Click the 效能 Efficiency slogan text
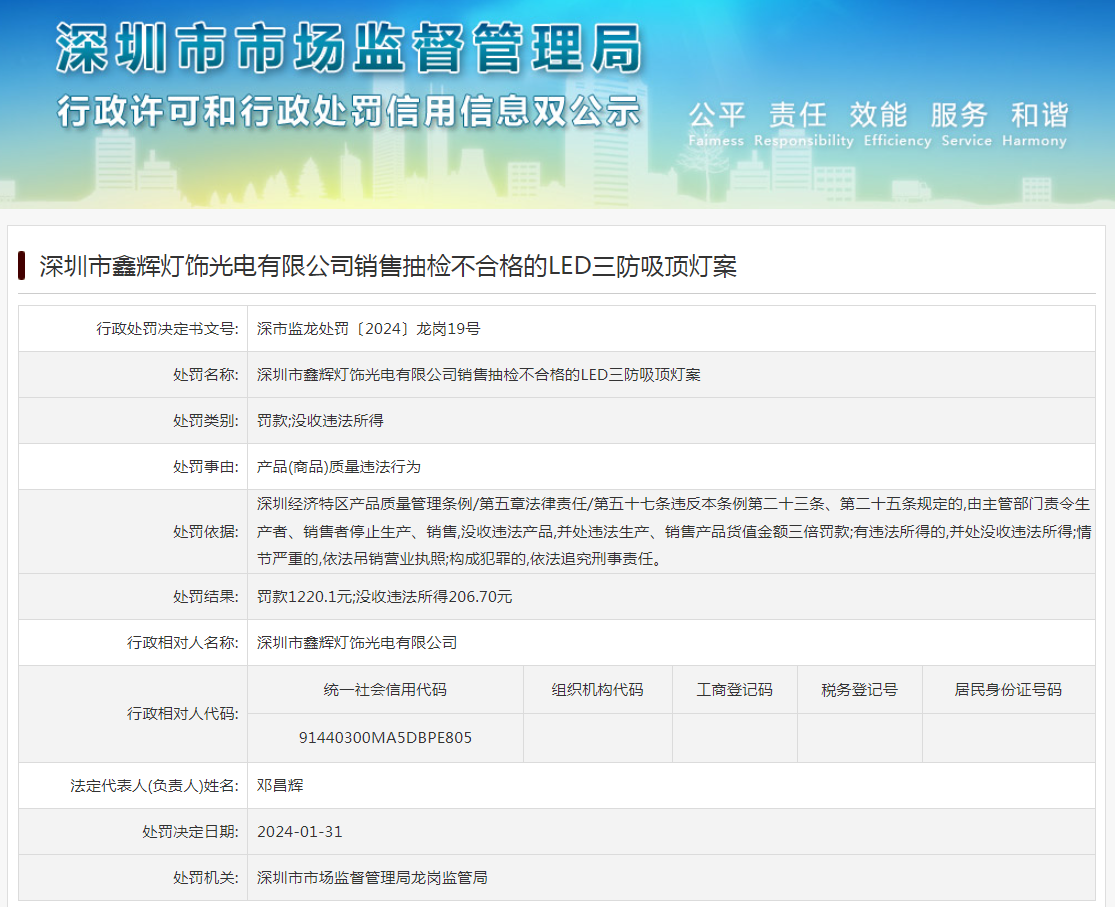Screen dimensions: 1115x907 (x=897, y=124)
